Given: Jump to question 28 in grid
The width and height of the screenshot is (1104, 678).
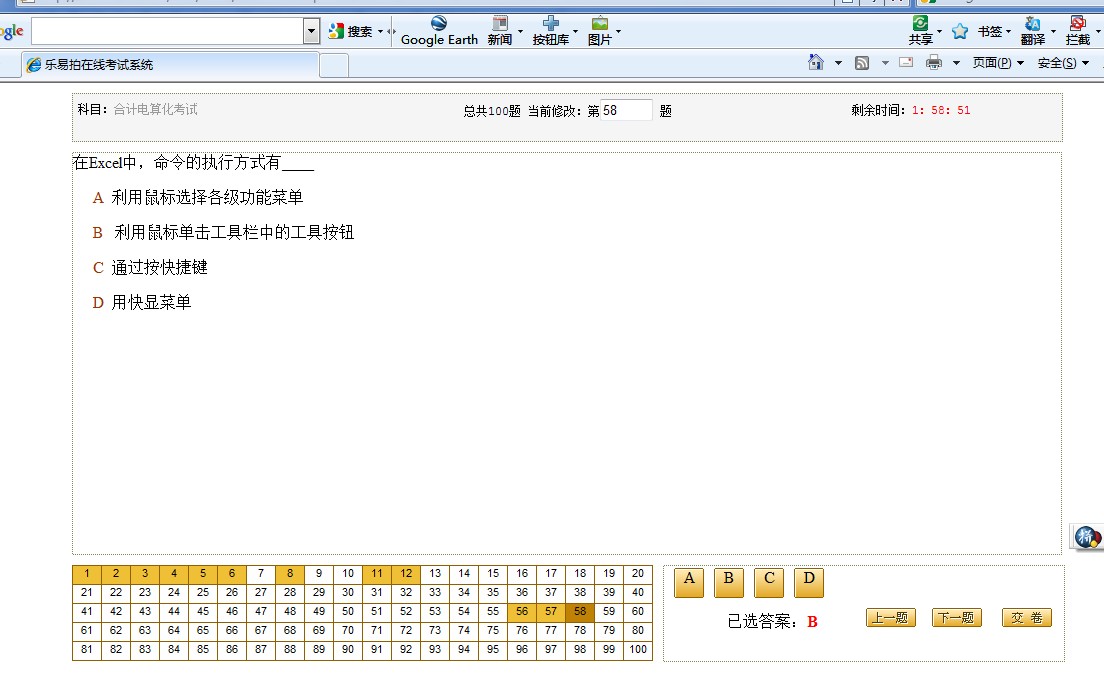Looking at the screenshot, I should click(290, 593).
